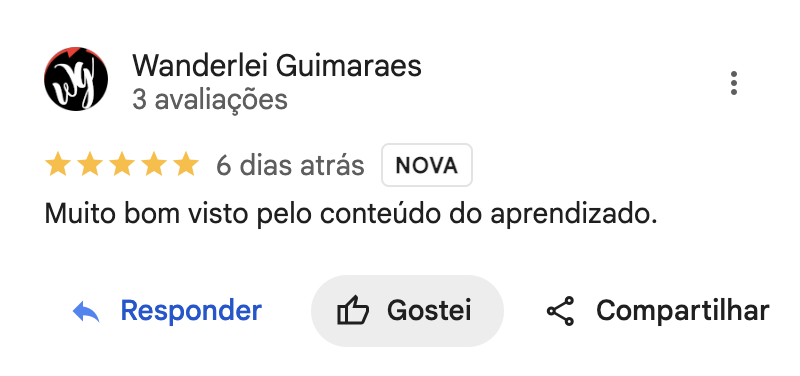Viewport: 800px width, 376px height.
Task: Click the review text about aprendizado
Action: (x=351, y=215)
